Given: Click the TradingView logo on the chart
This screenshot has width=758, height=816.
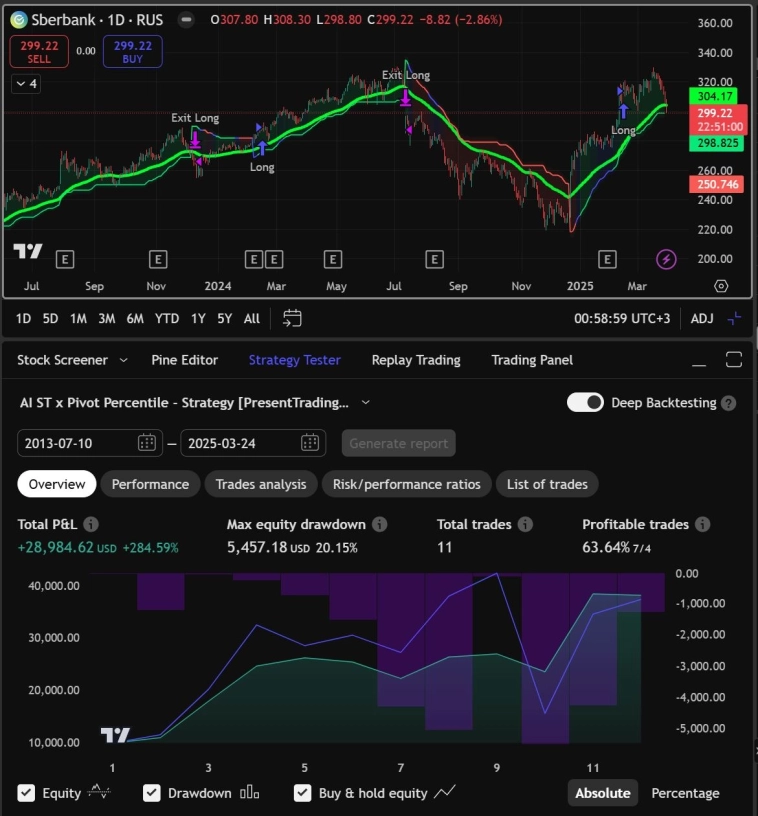Looking at the screenshot, I should [x=28, y=251].
